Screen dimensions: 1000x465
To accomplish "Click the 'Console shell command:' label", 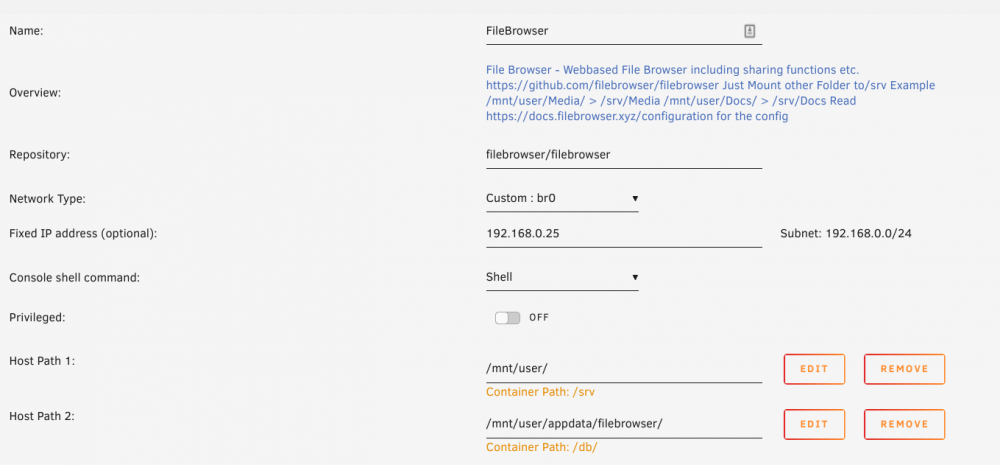I will point(74,278).
